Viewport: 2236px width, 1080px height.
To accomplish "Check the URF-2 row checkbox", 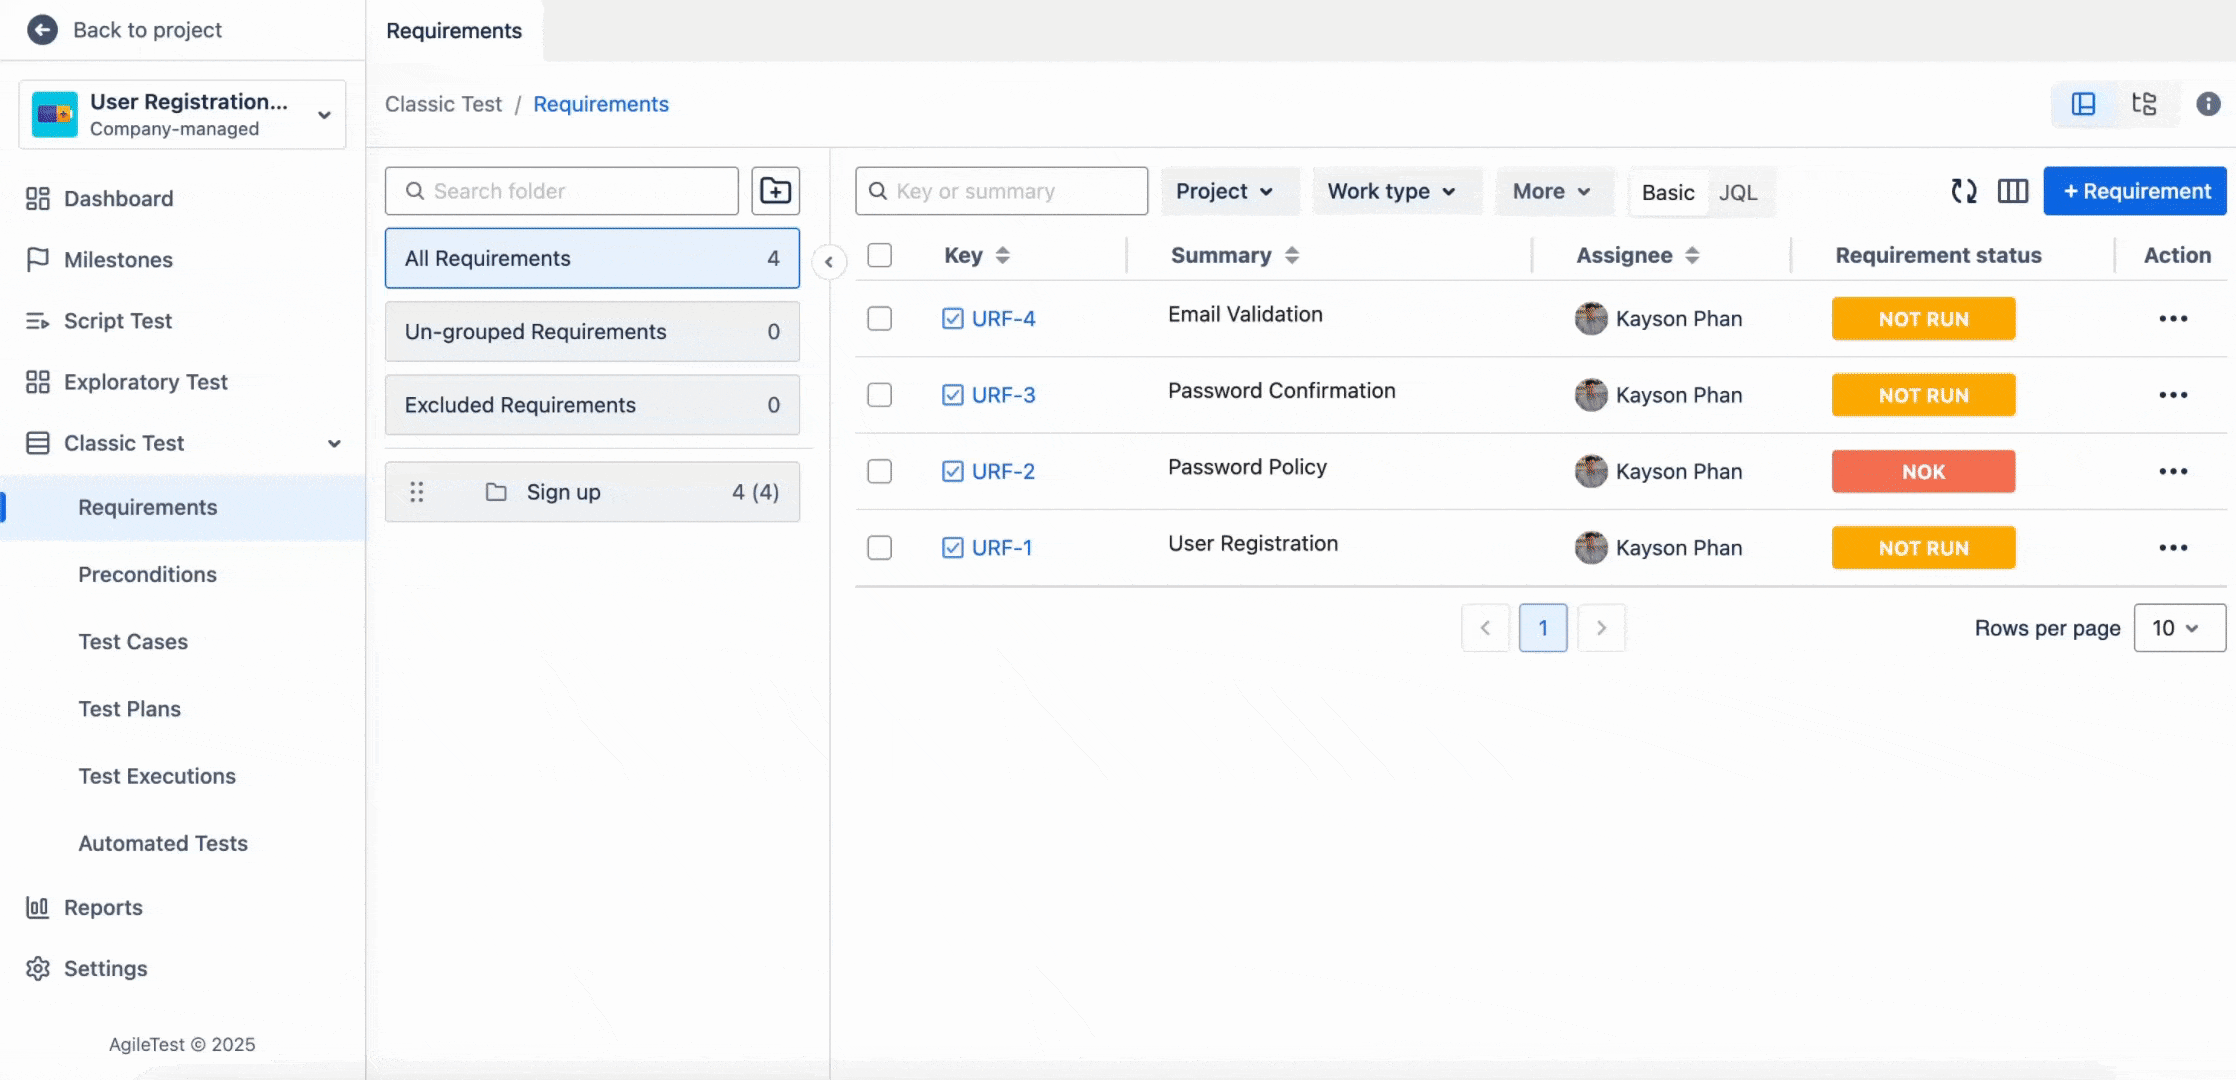I will tap(879, 471).
